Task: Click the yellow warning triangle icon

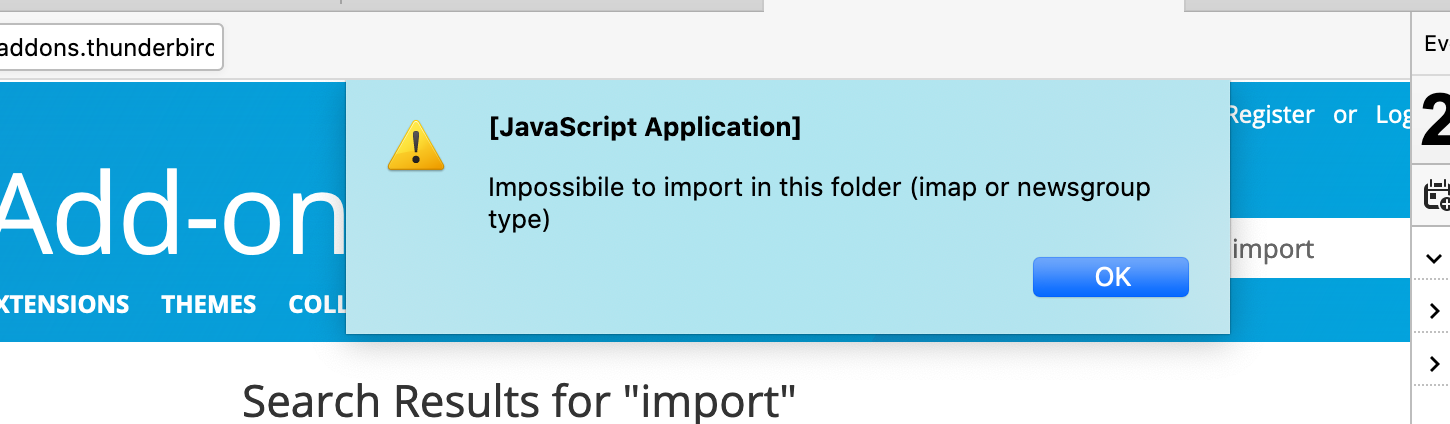Action: click(x=416, y=145)
